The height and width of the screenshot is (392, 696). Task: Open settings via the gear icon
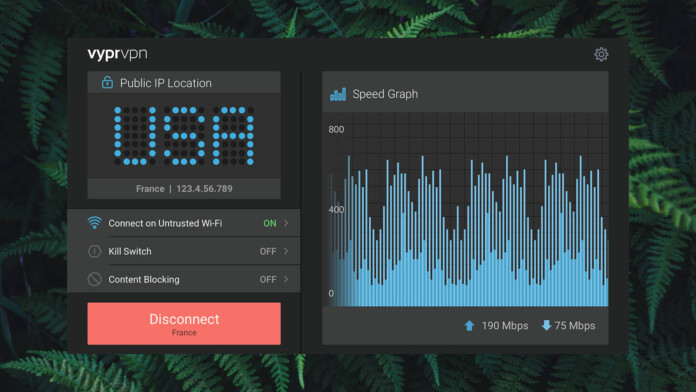click(601, 54)
